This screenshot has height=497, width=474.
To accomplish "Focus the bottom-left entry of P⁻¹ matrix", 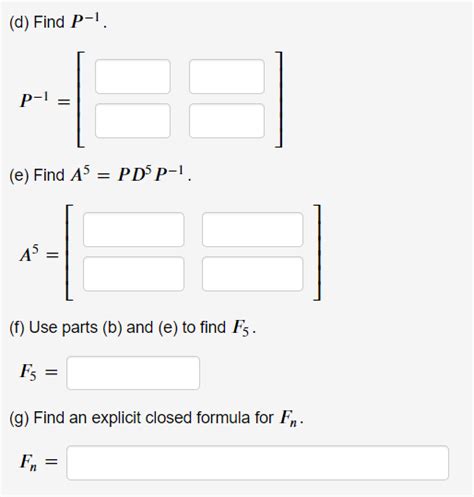I will tap(133, 121).
